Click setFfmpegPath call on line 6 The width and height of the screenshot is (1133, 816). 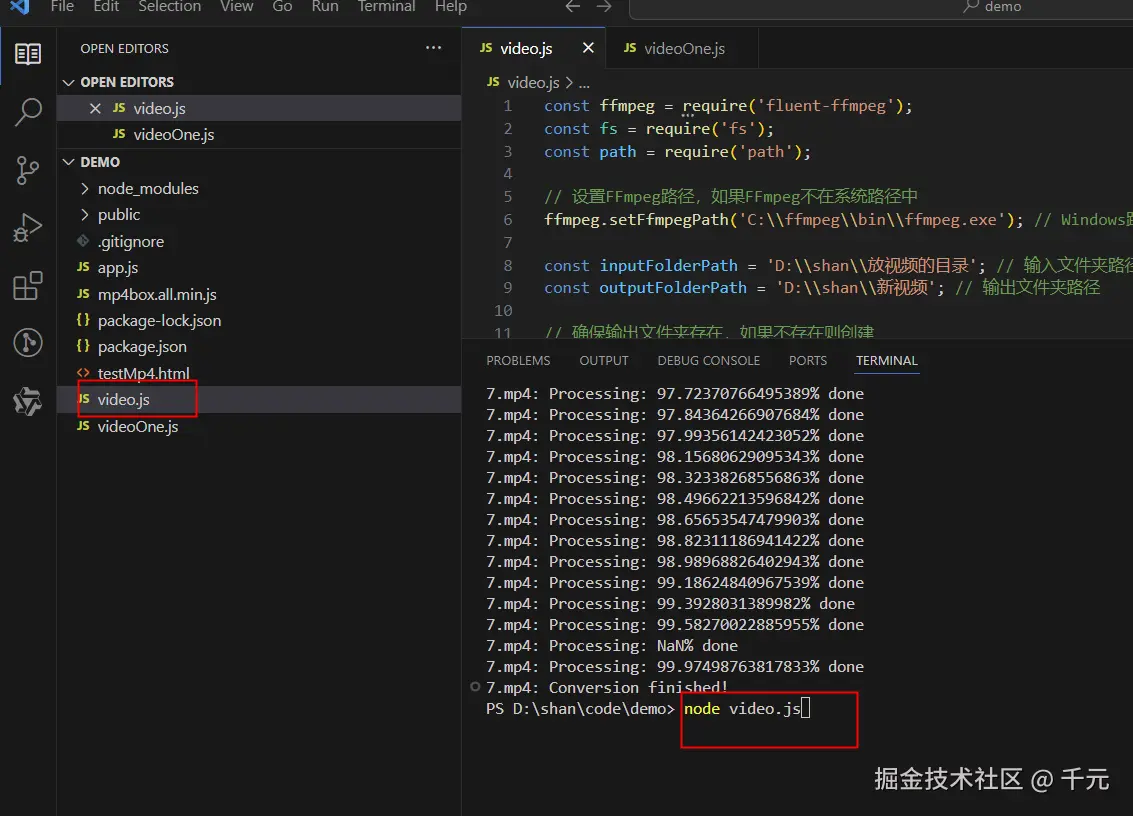tap(668, 220)
